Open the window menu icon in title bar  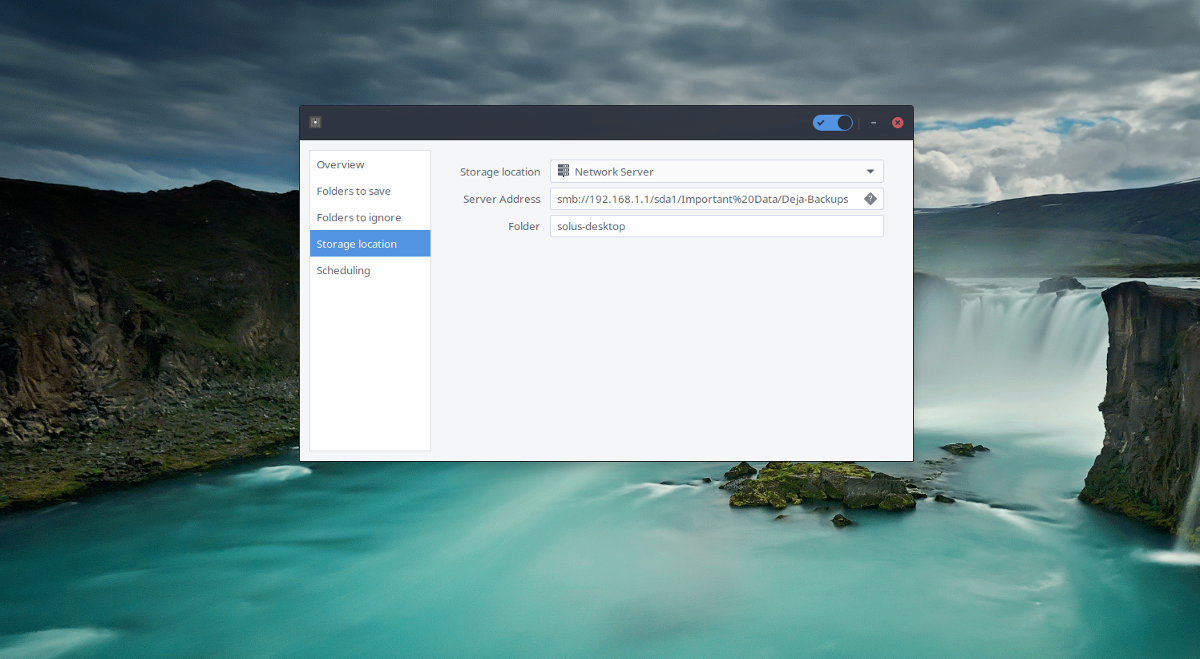[x=315, y=123]
